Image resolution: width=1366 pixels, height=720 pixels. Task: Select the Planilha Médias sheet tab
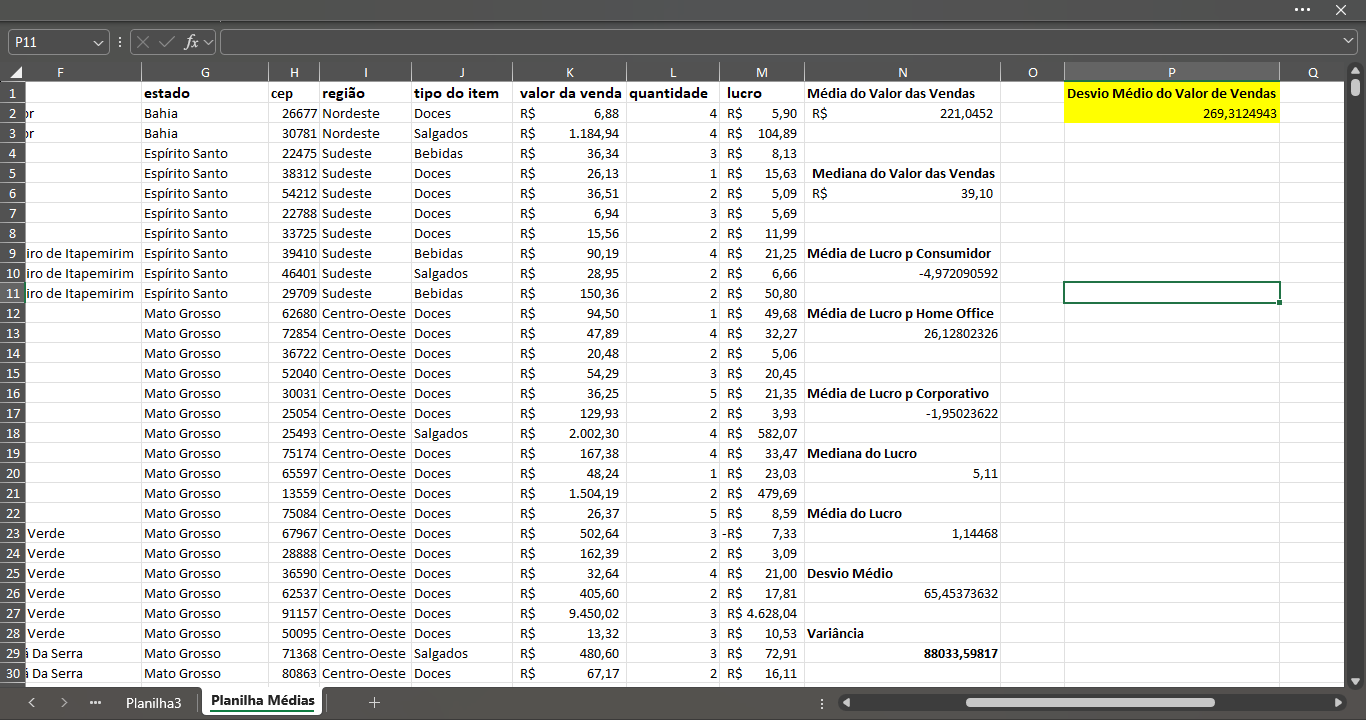tap(262, 701)
